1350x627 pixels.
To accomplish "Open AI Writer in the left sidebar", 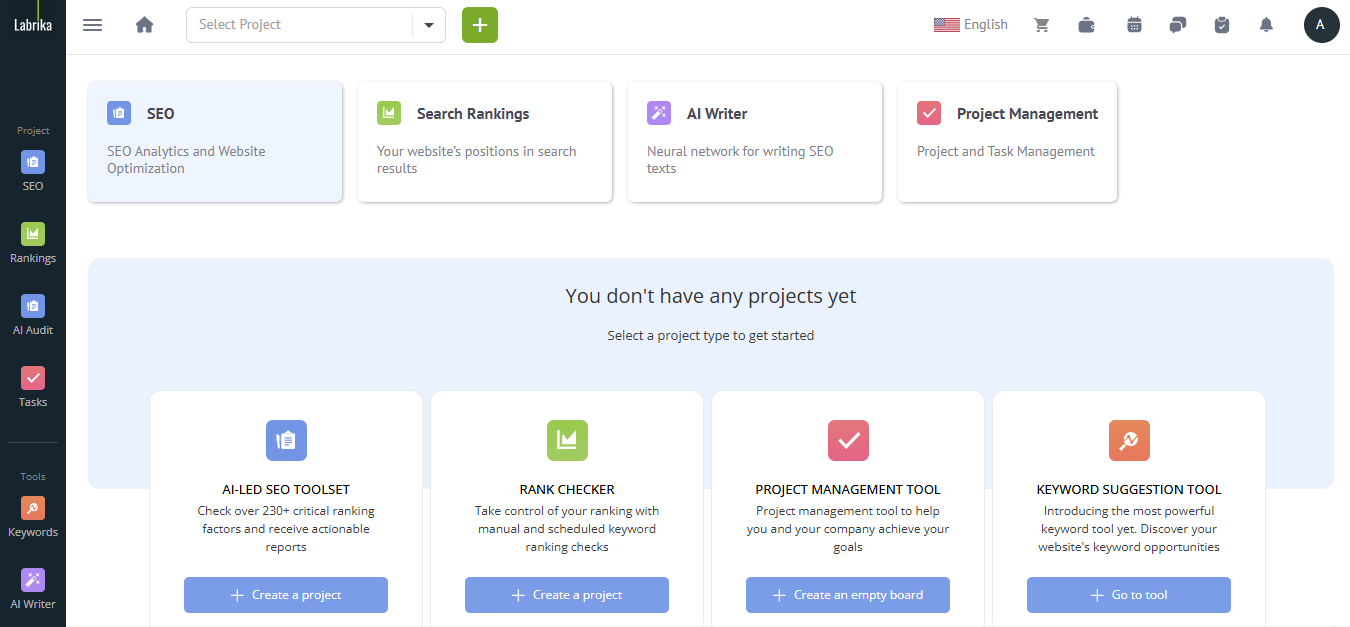I will click(33, 589).
